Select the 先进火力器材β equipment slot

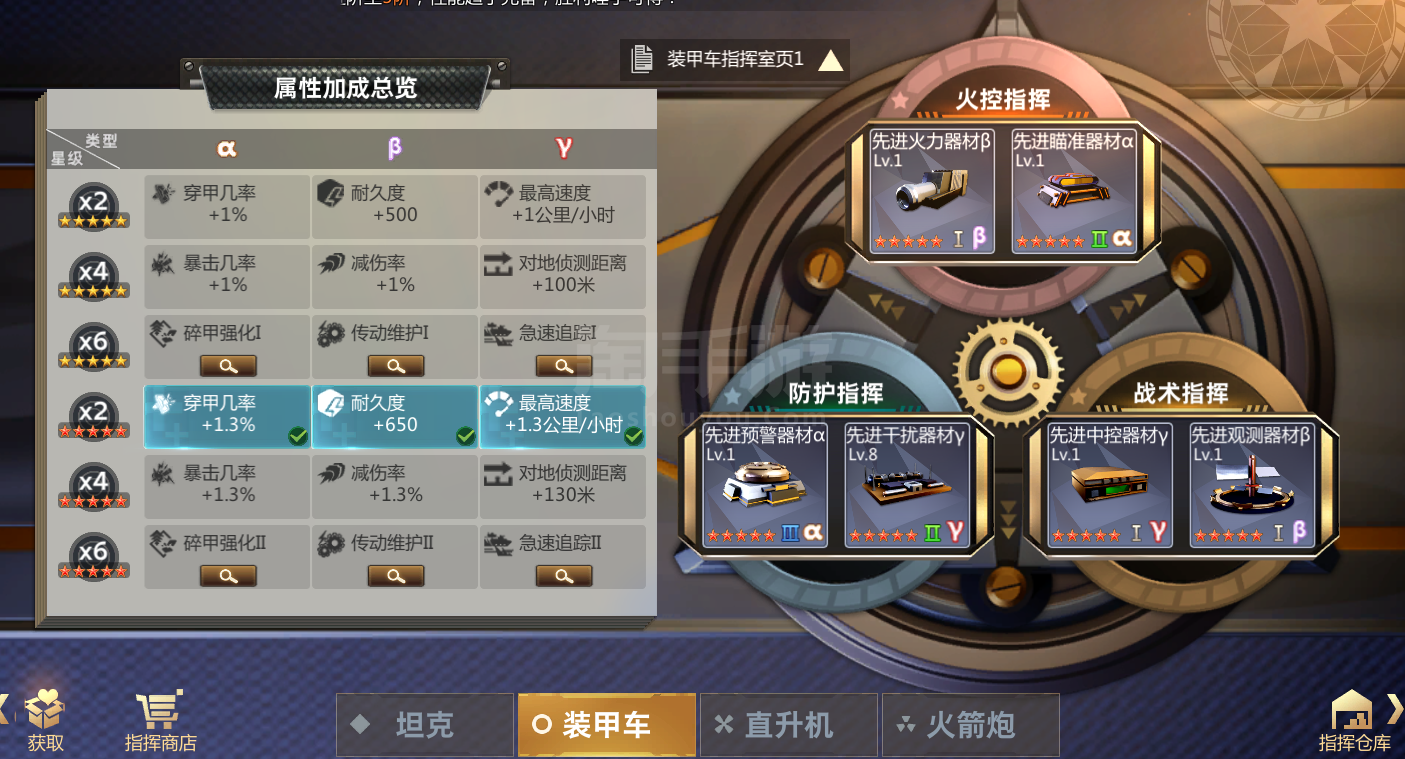(x=931, y=190)
